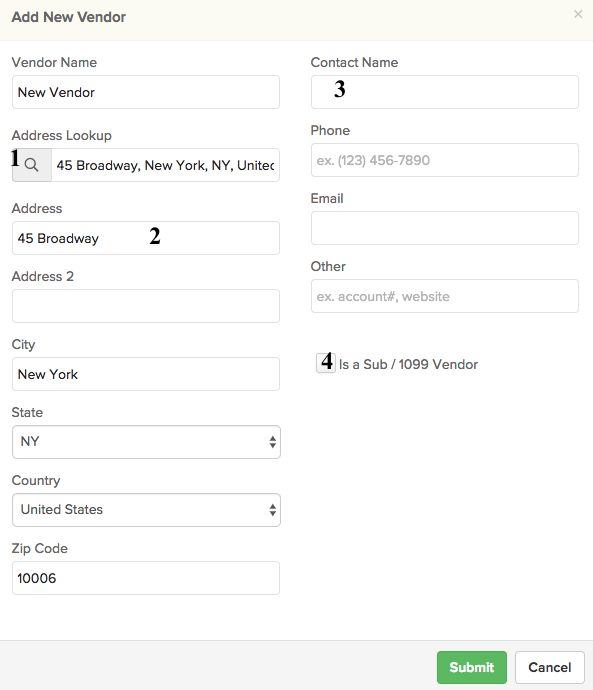Open the State dropdown showing NY
The image size is (593, 690).
point(146,442)
